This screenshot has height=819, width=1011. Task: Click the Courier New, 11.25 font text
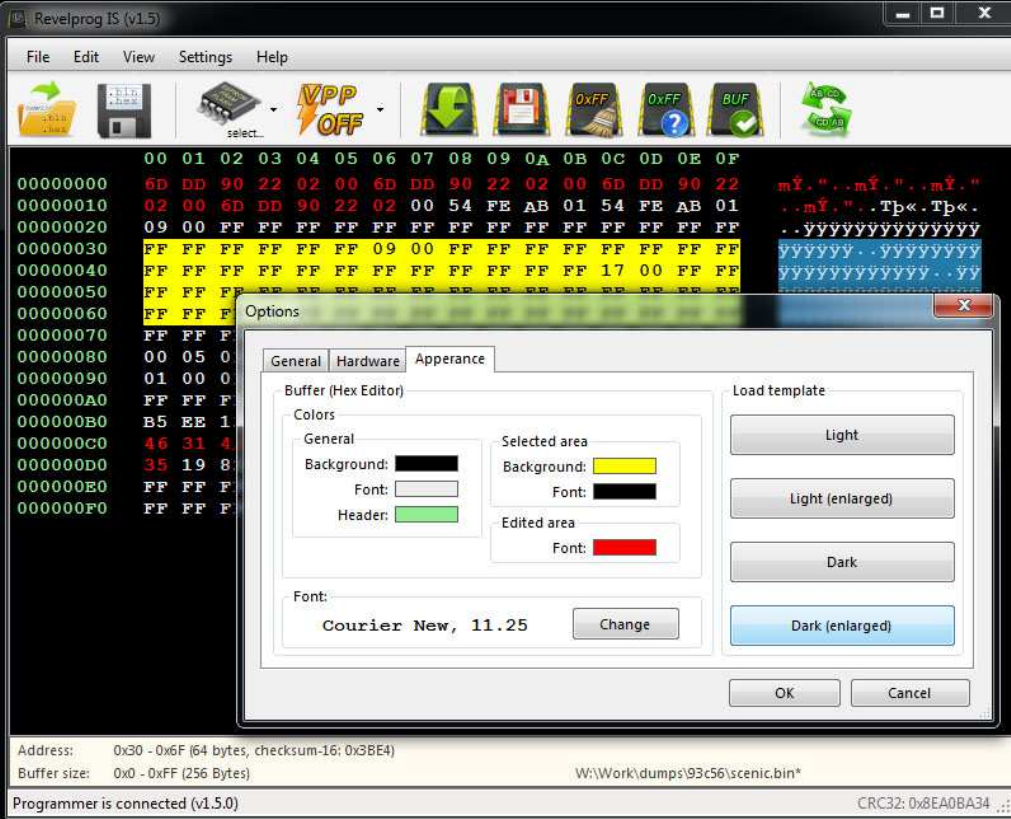[x=425, y=625]
